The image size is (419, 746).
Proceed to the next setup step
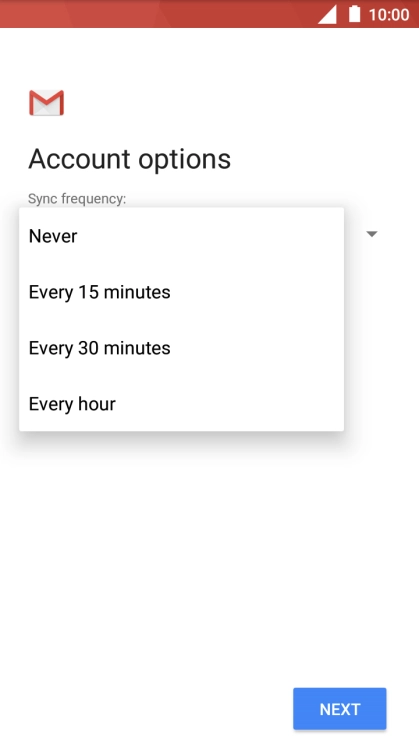pos(340,708)
